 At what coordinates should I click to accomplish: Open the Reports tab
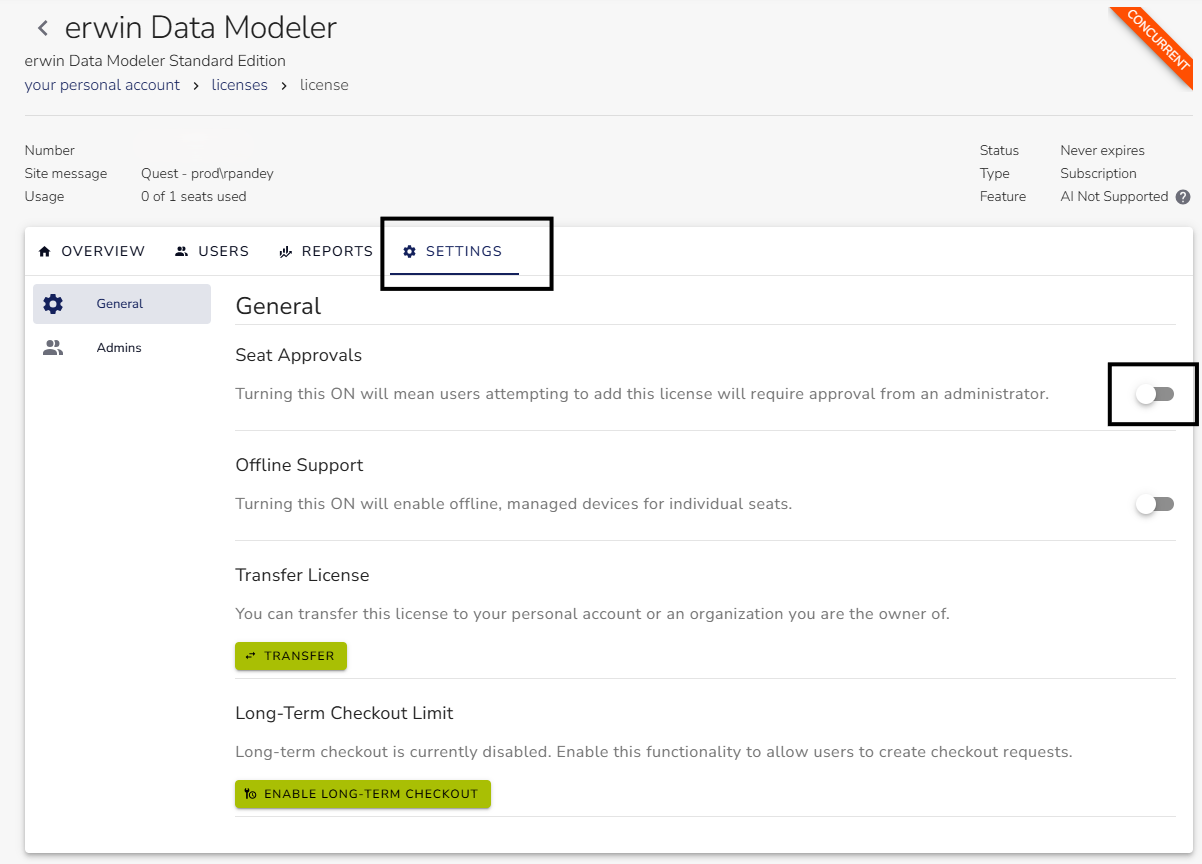[326, 251]
